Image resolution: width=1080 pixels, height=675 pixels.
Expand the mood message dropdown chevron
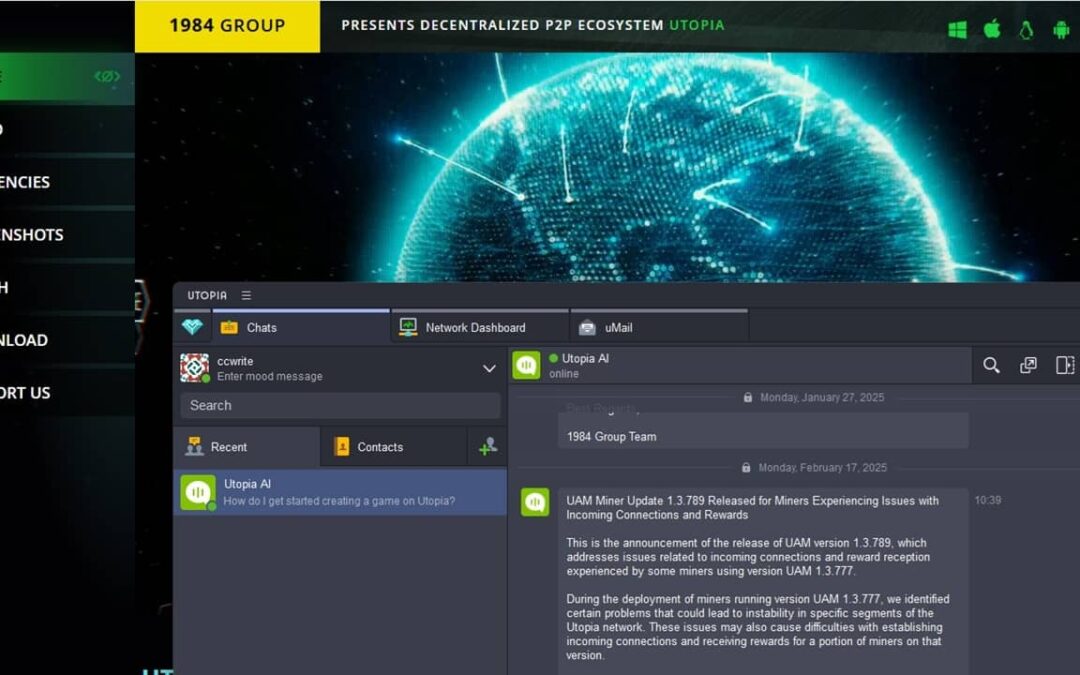[489, 368]
